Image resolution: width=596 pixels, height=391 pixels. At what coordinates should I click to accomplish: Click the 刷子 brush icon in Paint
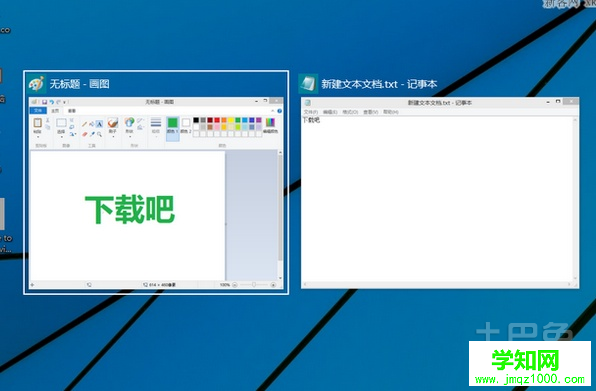point(113,122)
